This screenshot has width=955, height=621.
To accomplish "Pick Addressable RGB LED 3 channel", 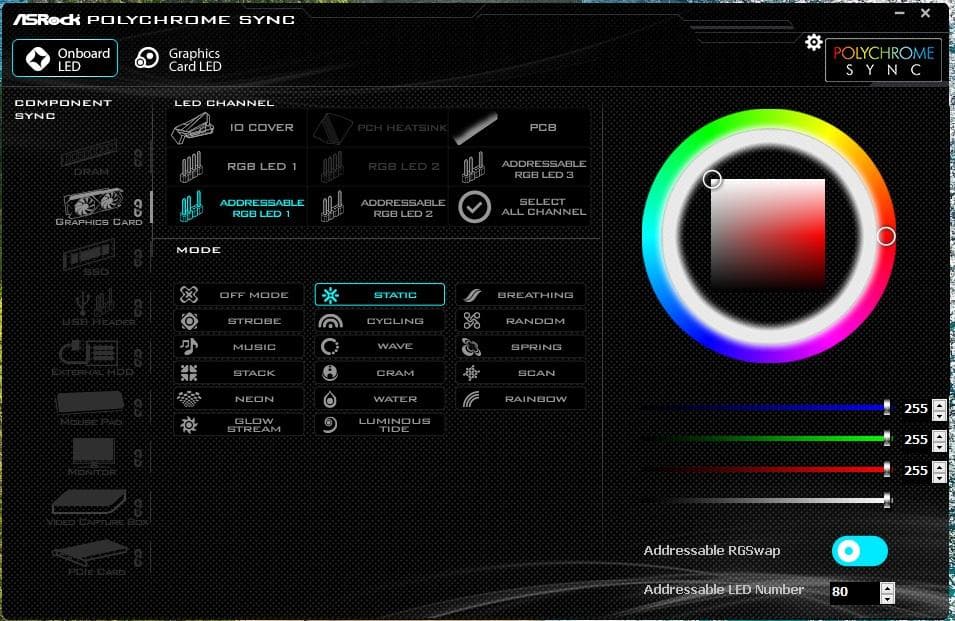I will coord(520,167).
